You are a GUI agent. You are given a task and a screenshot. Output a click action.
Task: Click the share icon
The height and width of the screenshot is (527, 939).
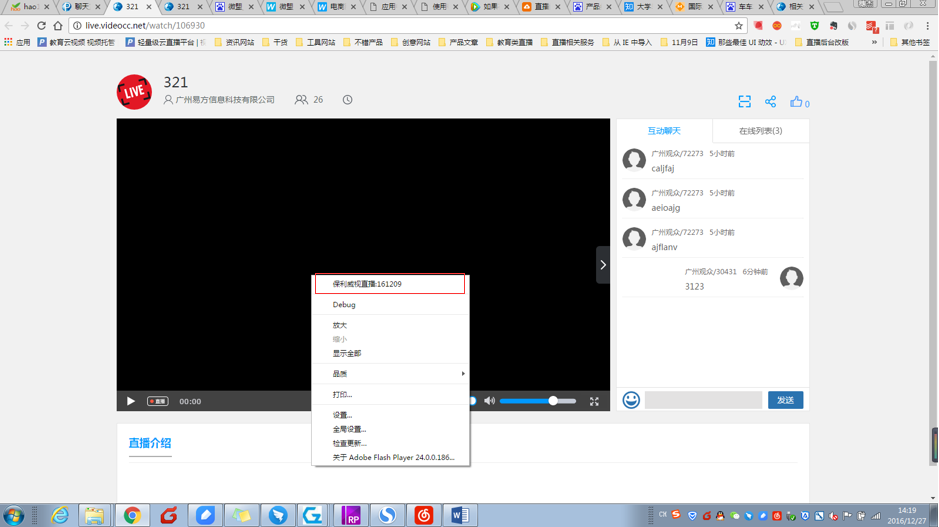(x=770, y=102)
